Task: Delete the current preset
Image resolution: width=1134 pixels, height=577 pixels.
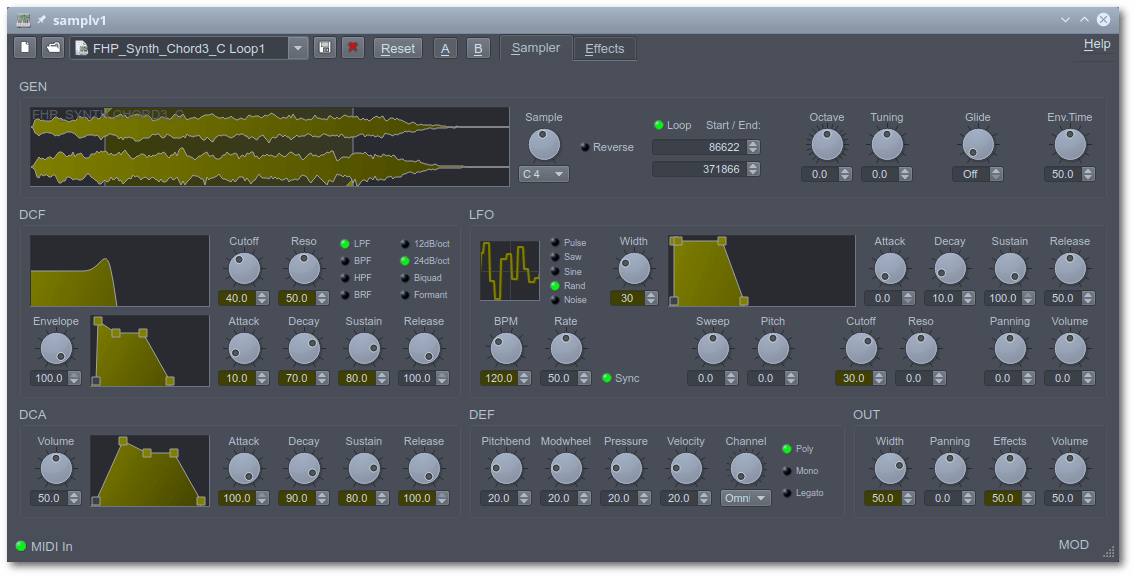Action: 353,47
